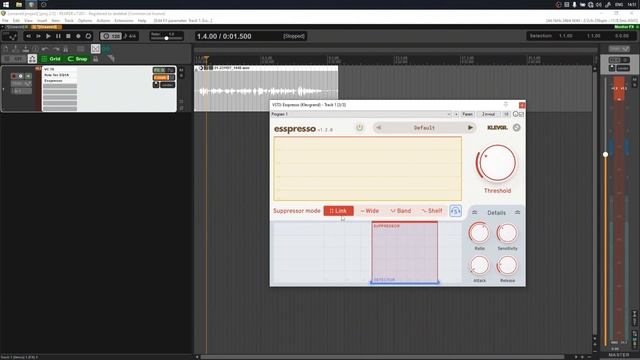
Task: Click the circular settings icon beside Klevgr logo
Action: point(517,128)
